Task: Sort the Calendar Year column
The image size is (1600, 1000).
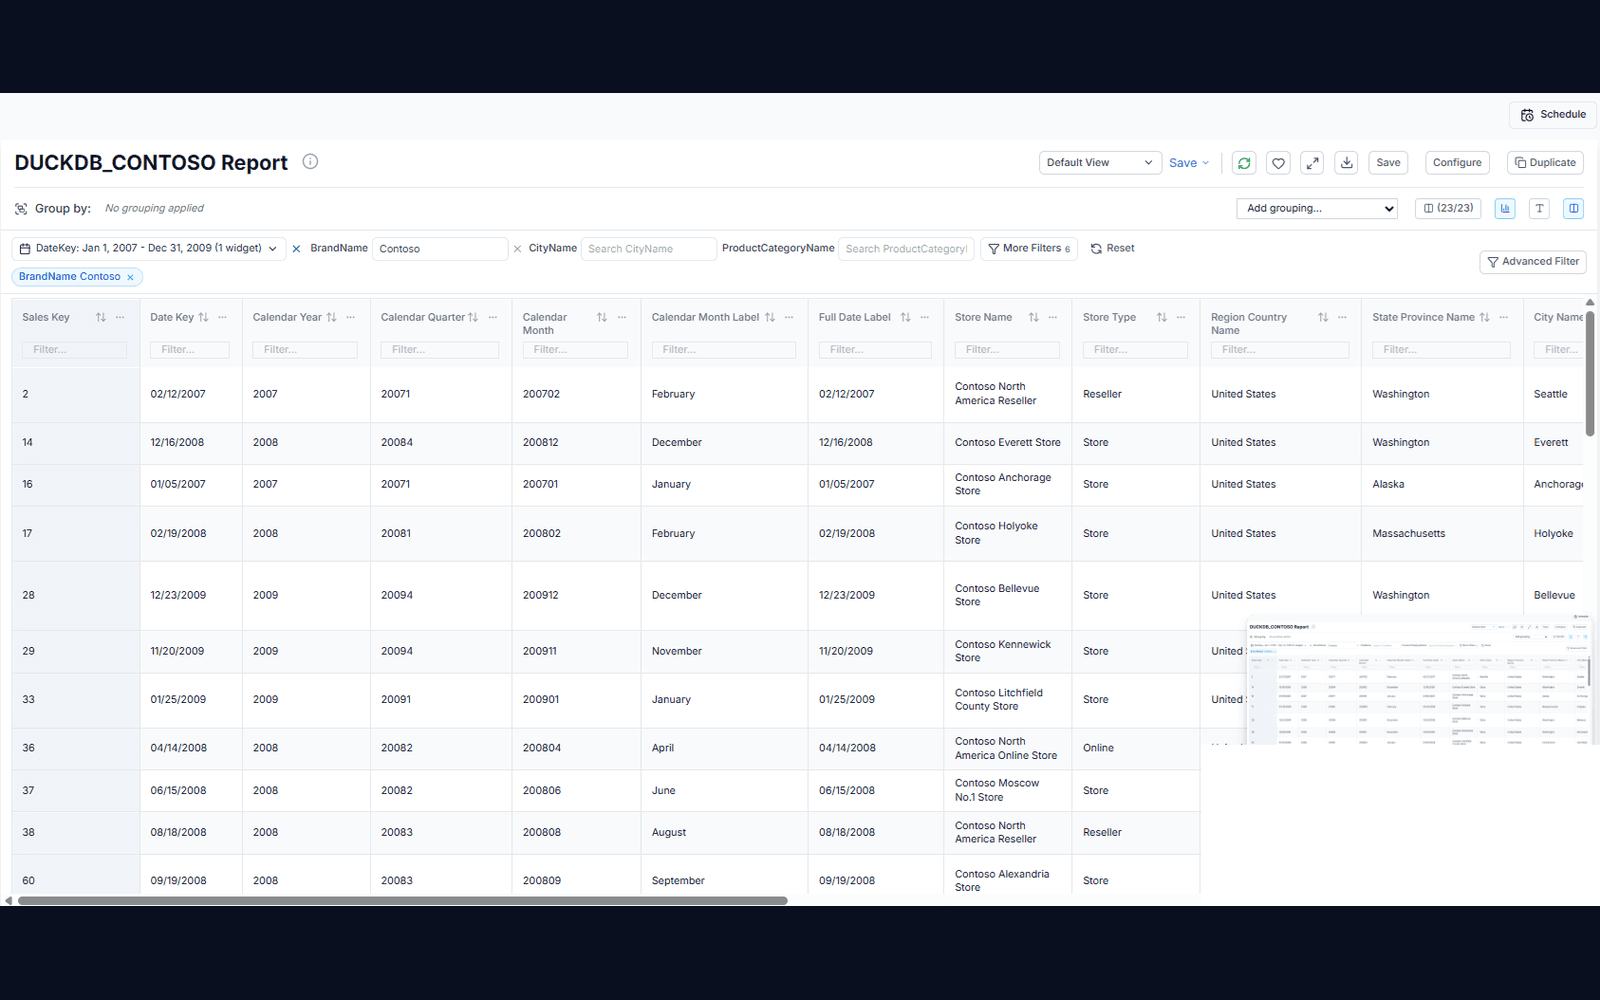Action: click(331, 317)
